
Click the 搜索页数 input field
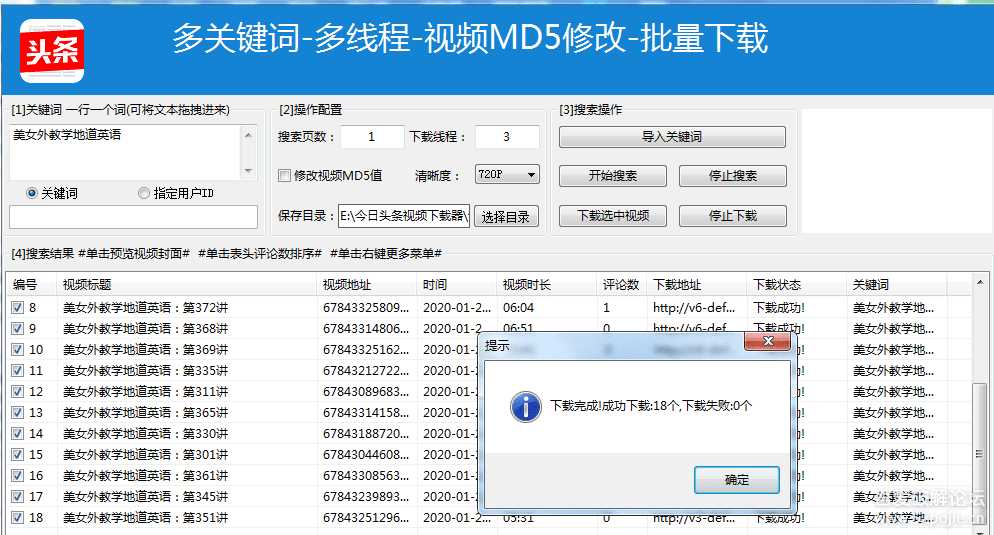point(371,137)
